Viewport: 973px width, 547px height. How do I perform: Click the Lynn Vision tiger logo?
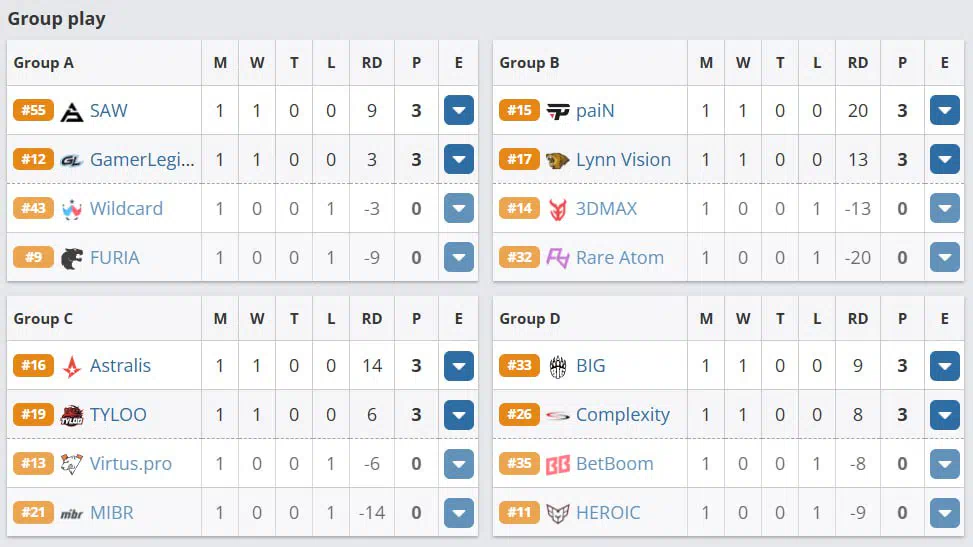click(x=557, y=160)
